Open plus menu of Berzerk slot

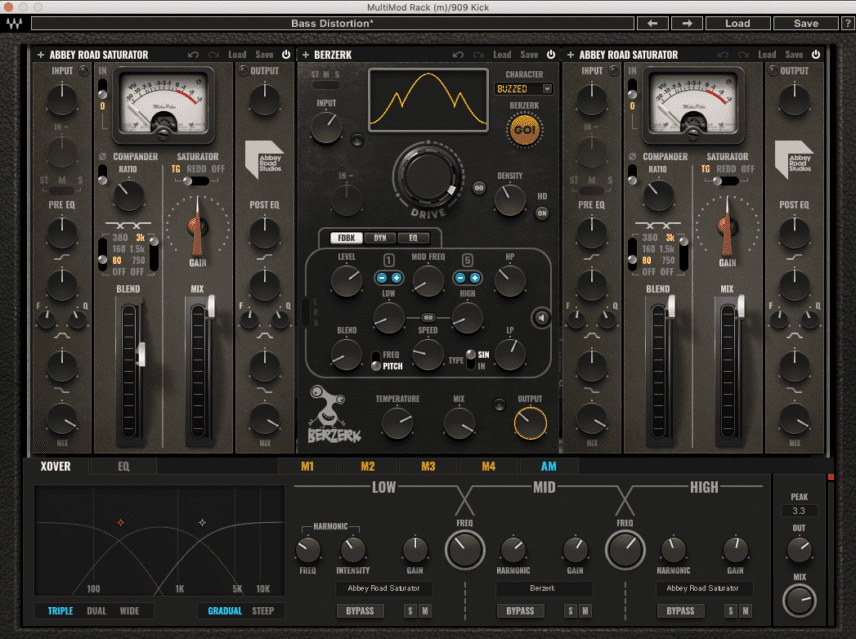(305, 55)
